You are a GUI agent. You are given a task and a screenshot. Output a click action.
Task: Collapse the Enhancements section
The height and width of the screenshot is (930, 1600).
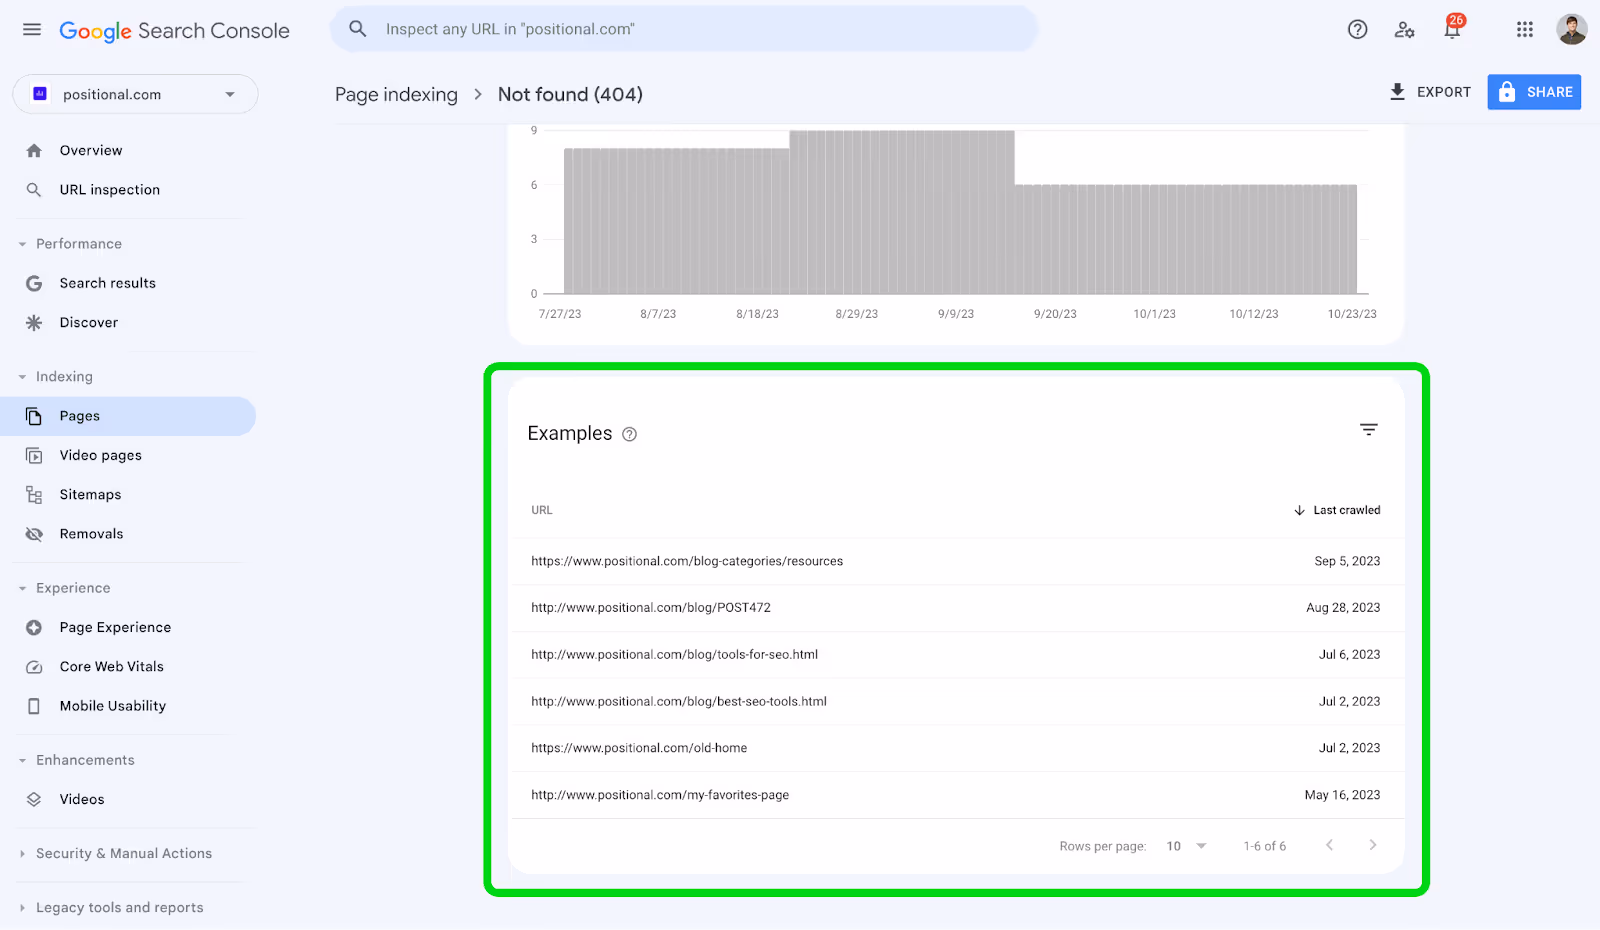[x=22, y=761]
